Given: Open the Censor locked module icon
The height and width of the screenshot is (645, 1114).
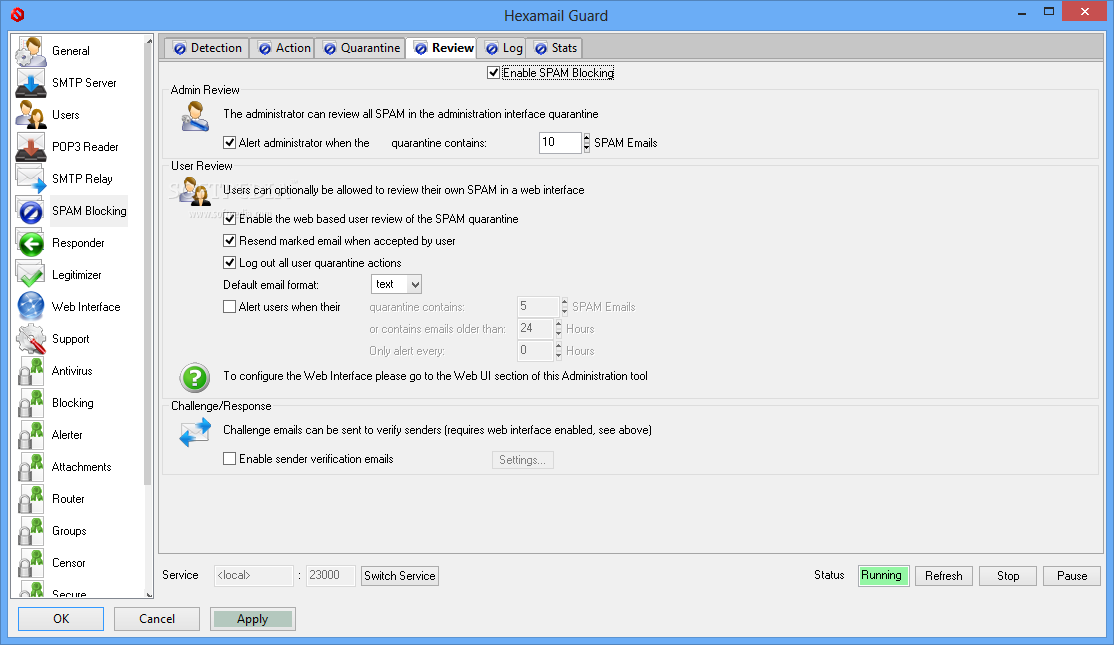Looking at the screenshot, I should [x=31, y=563].
